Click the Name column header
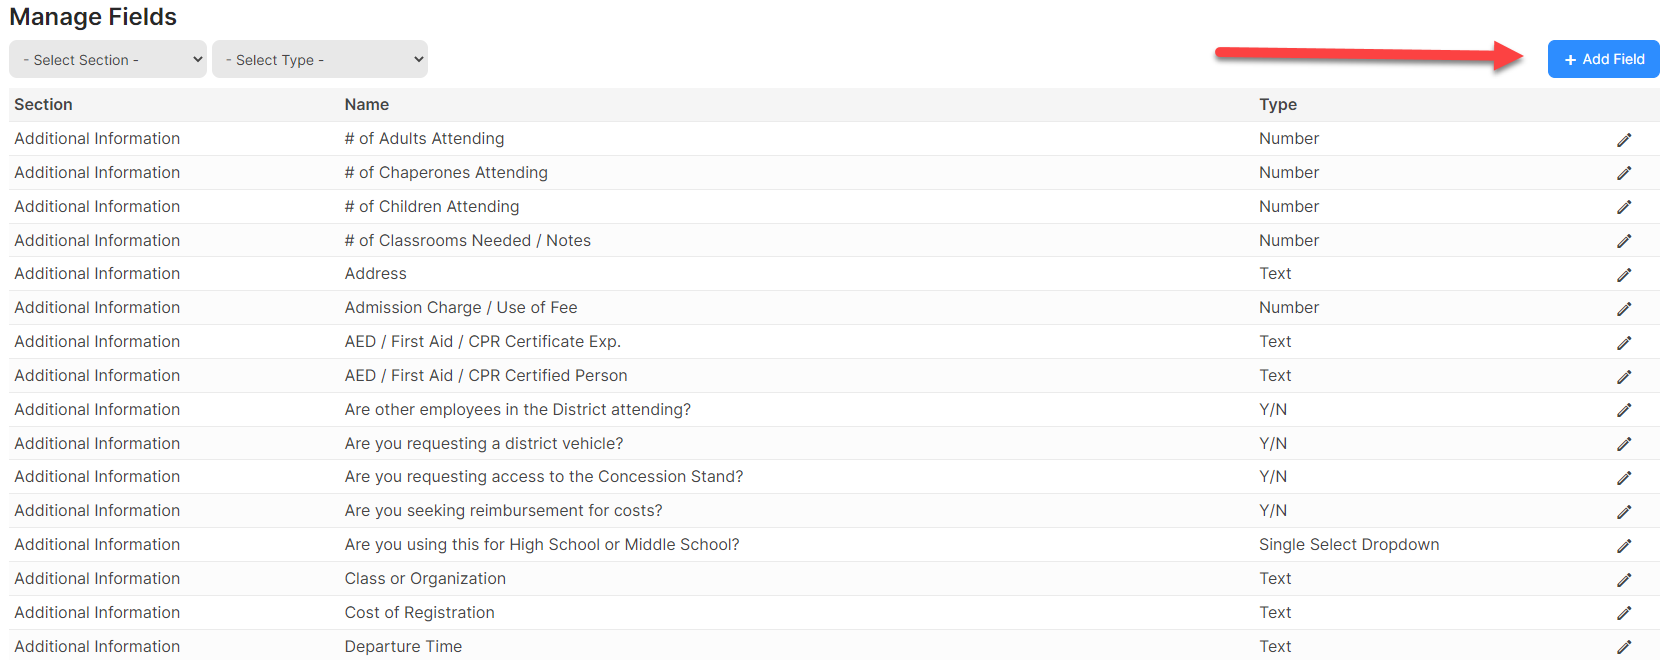1677x660 pixels. pos(367,104)
